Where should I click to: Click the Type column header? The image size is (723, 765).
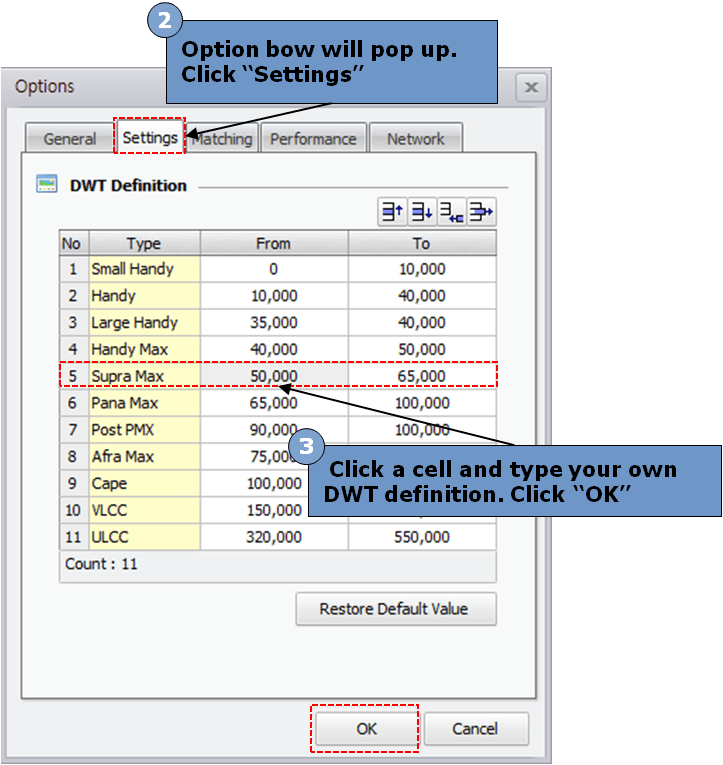[144, 243]
